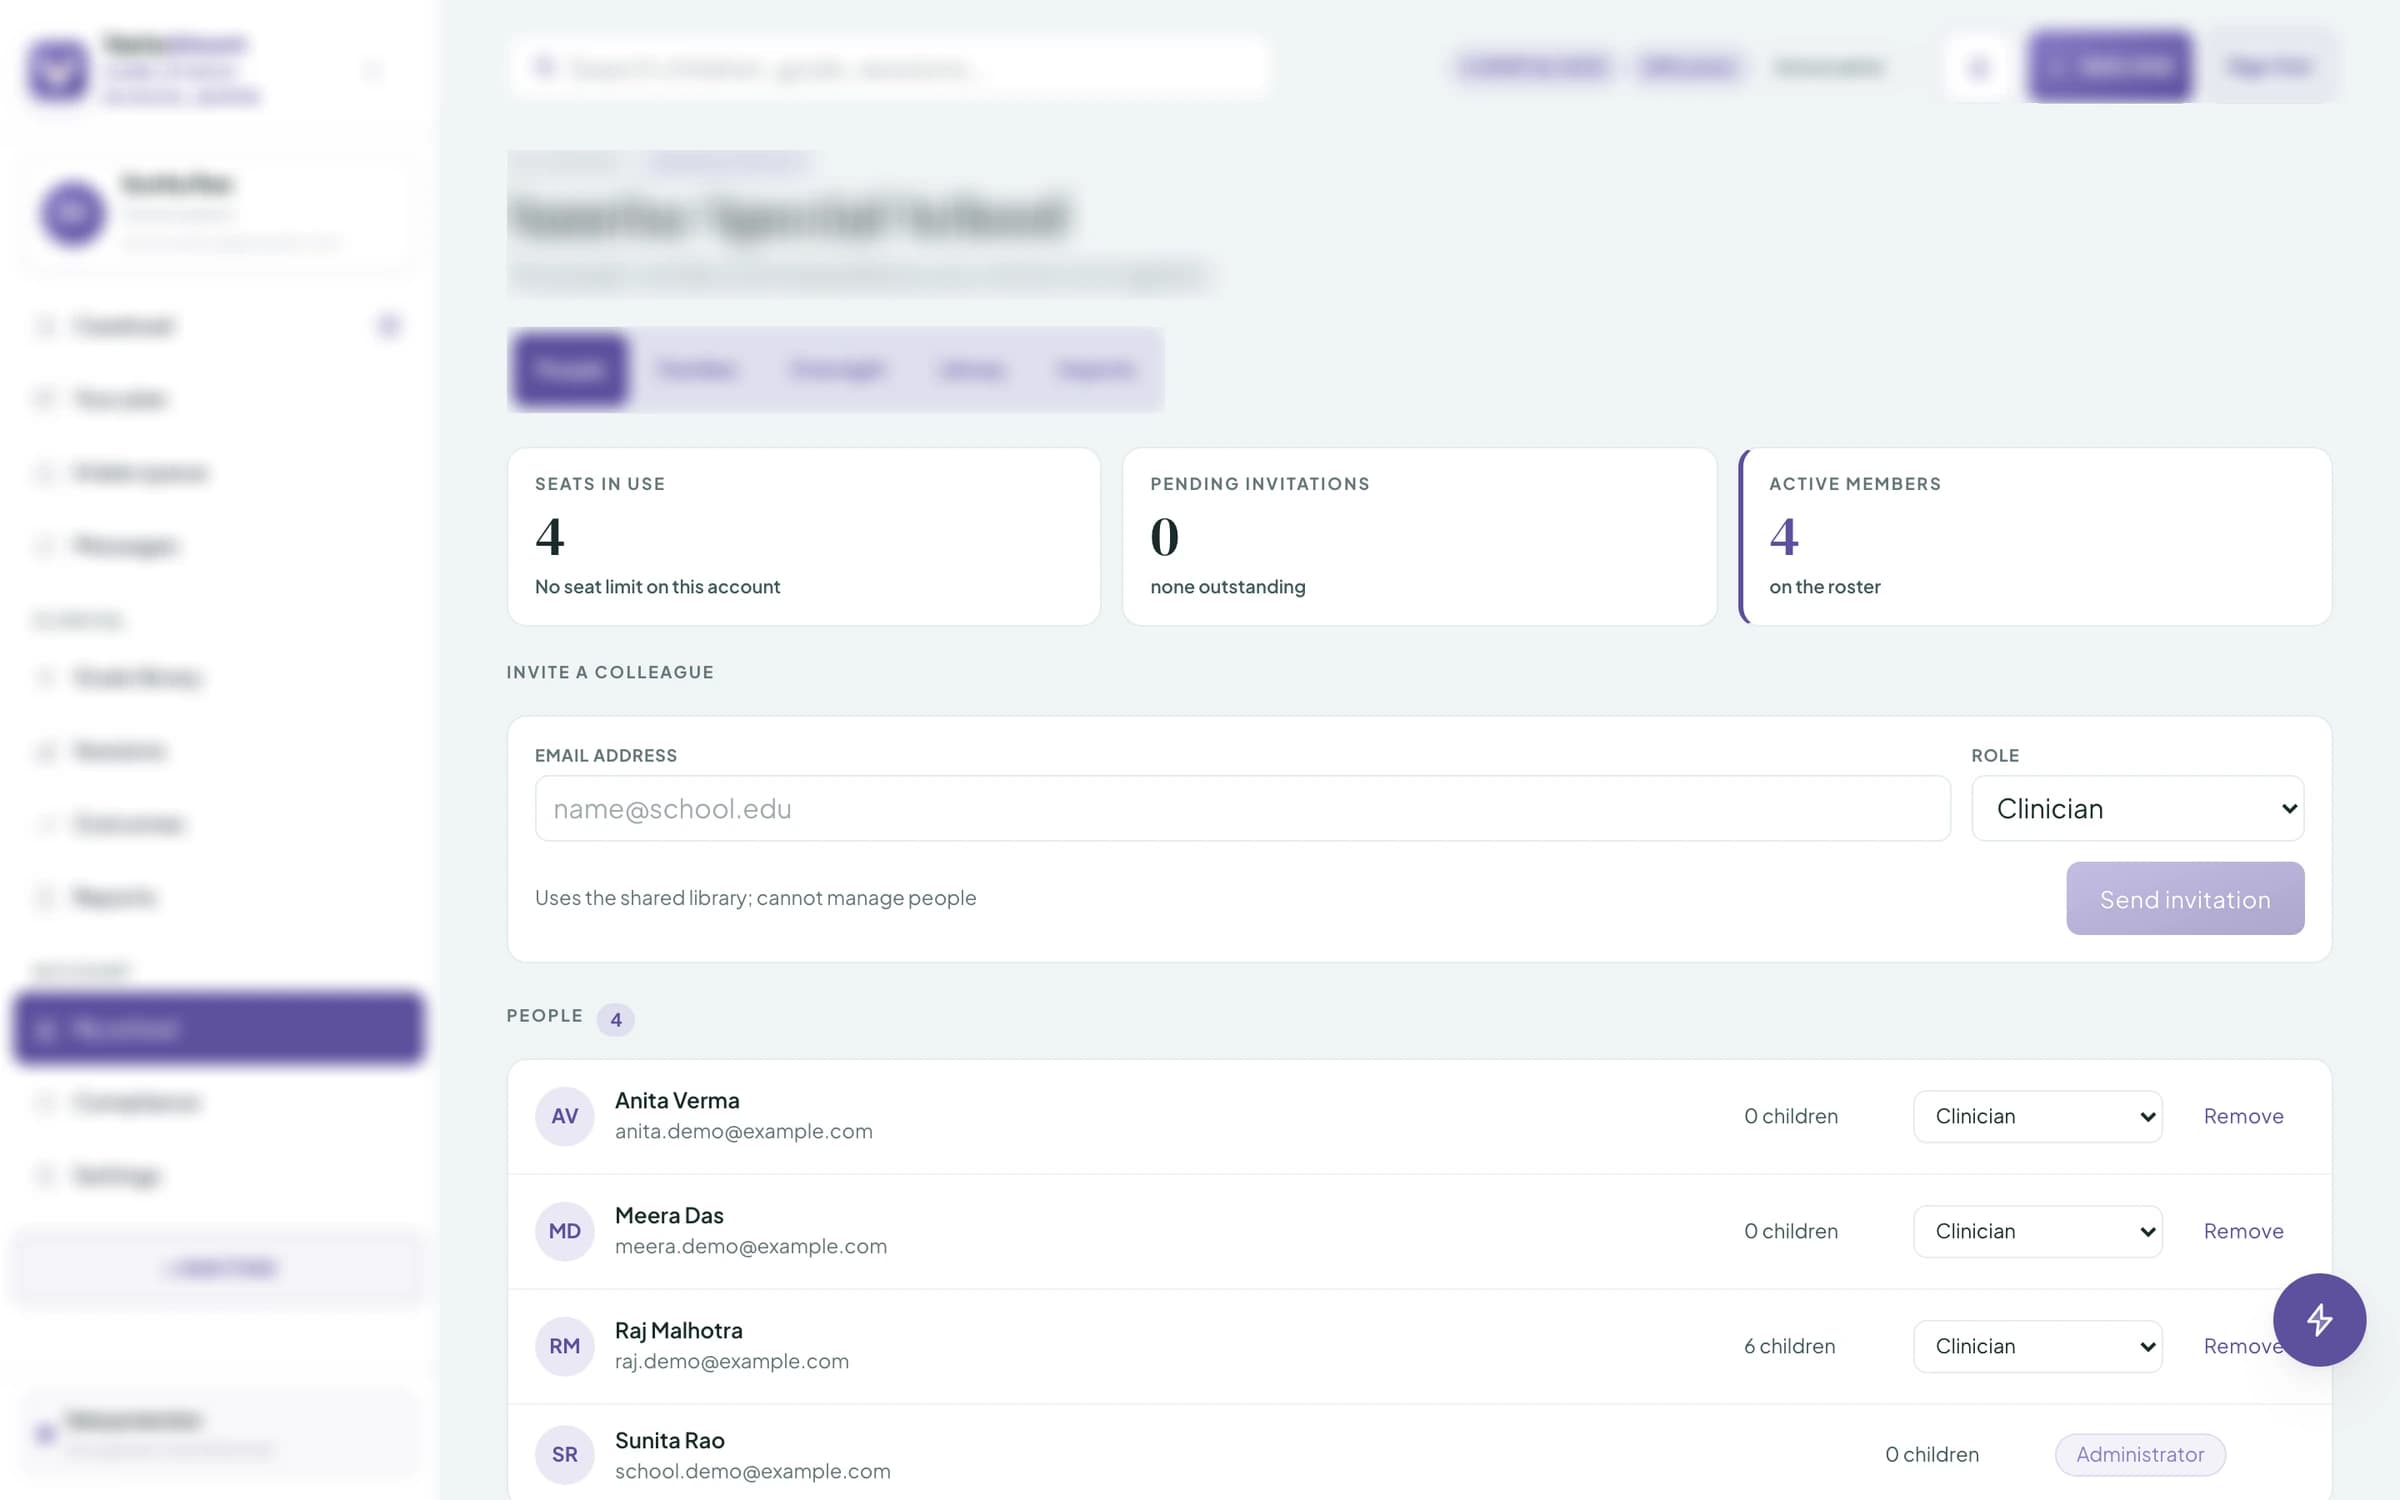
Task: Open Raj Malhotra's role dropdown
Action: coord(2038,1346)
